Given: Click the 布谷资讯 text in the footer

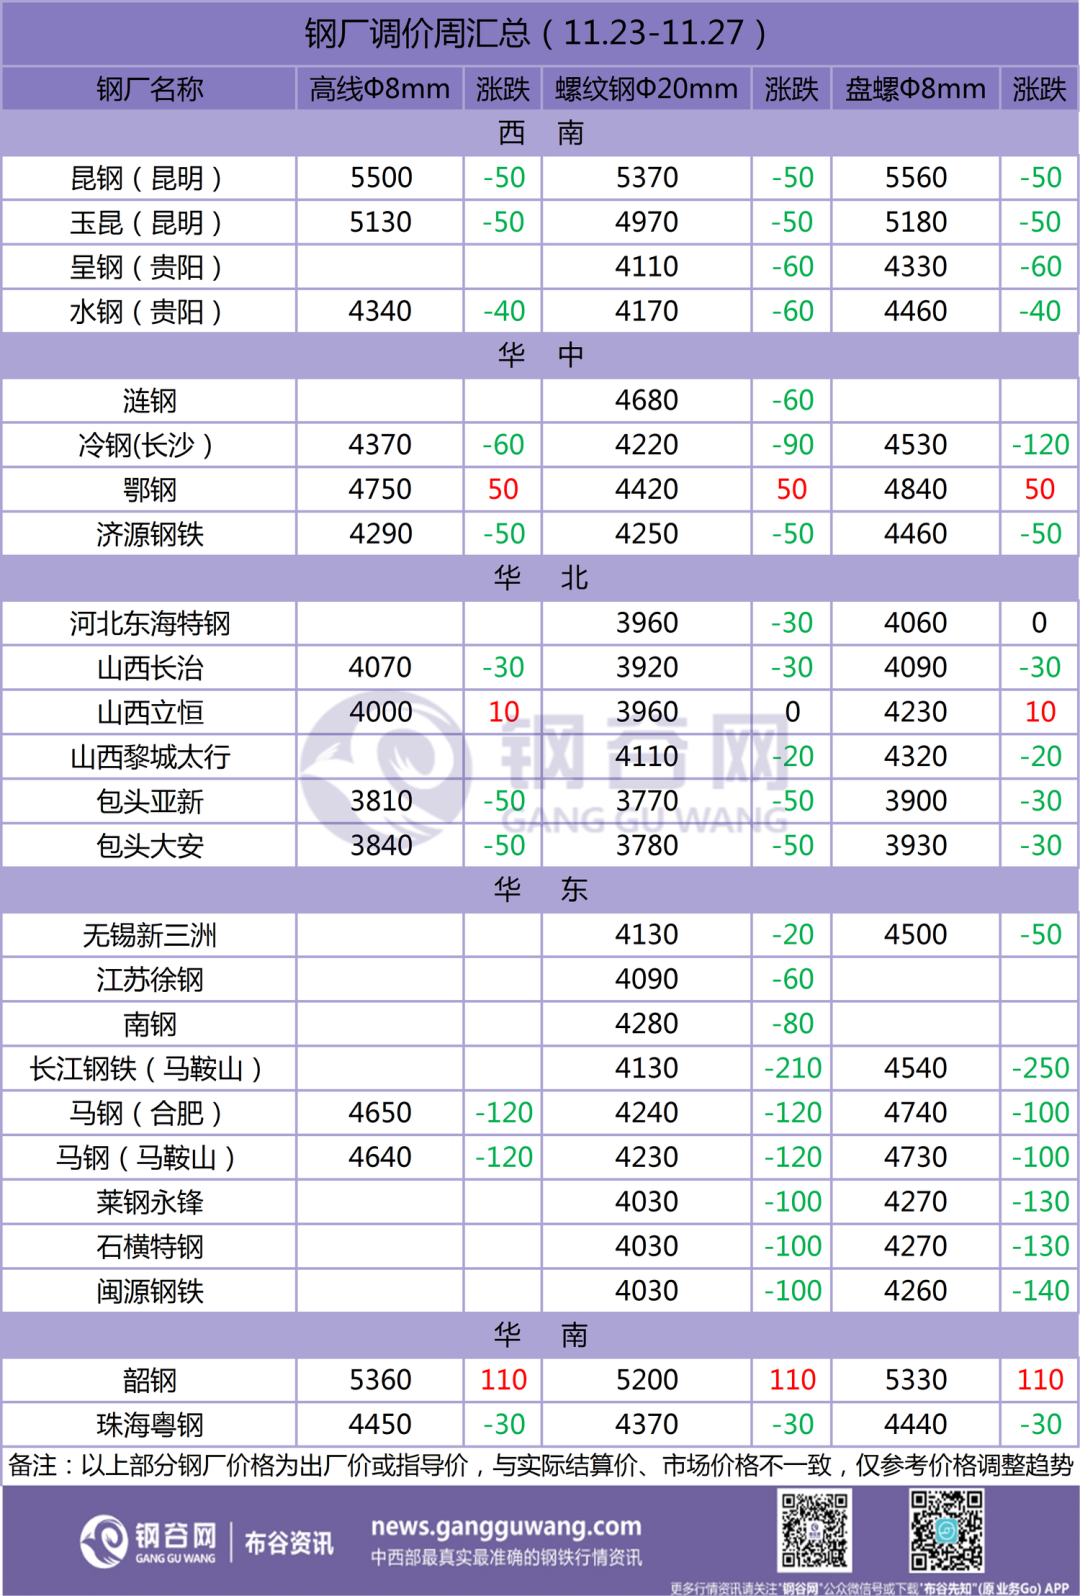Looking at the screenshot, I should coord(289,1543).
